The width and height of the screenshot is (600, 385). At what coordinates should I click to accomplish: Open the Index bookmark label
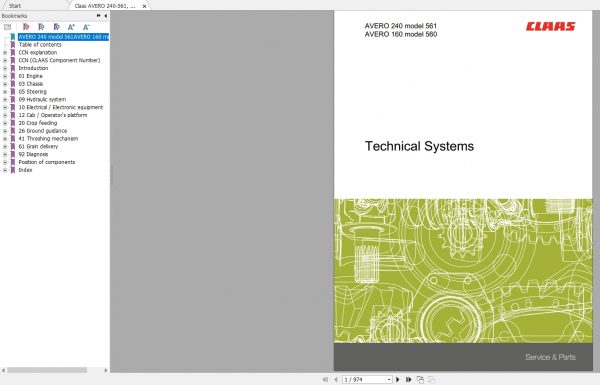pos(25,170)
